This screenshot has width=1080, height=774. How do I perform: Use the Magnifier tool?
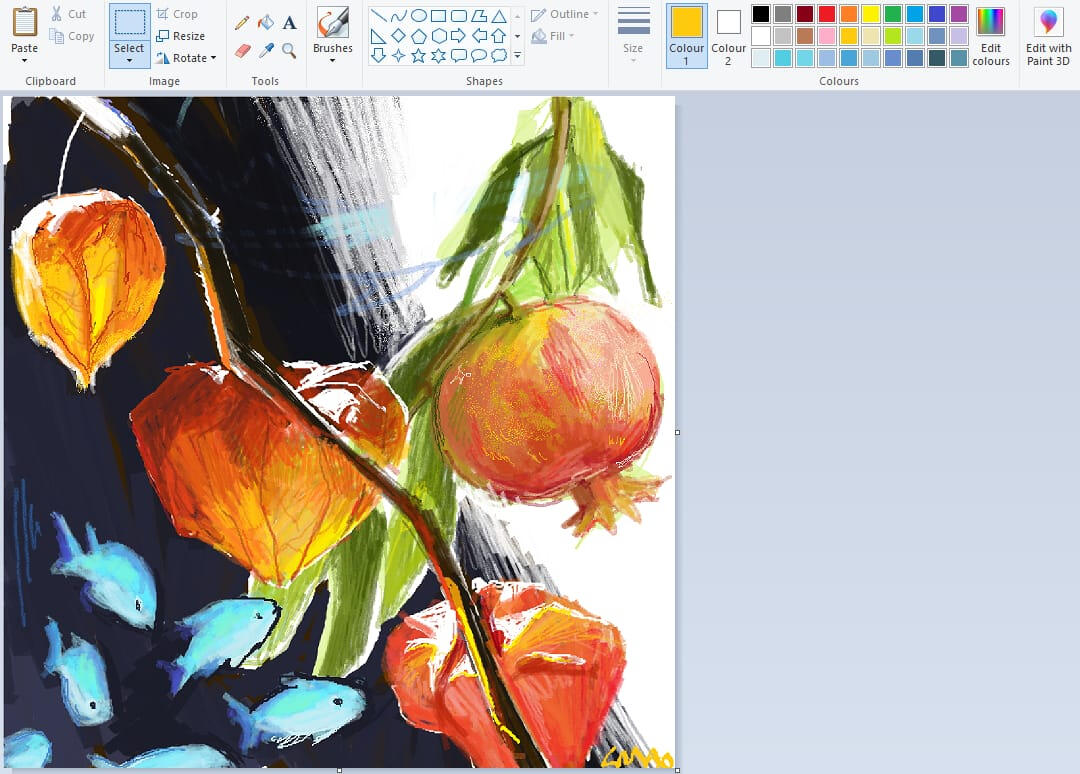[289, 50]
